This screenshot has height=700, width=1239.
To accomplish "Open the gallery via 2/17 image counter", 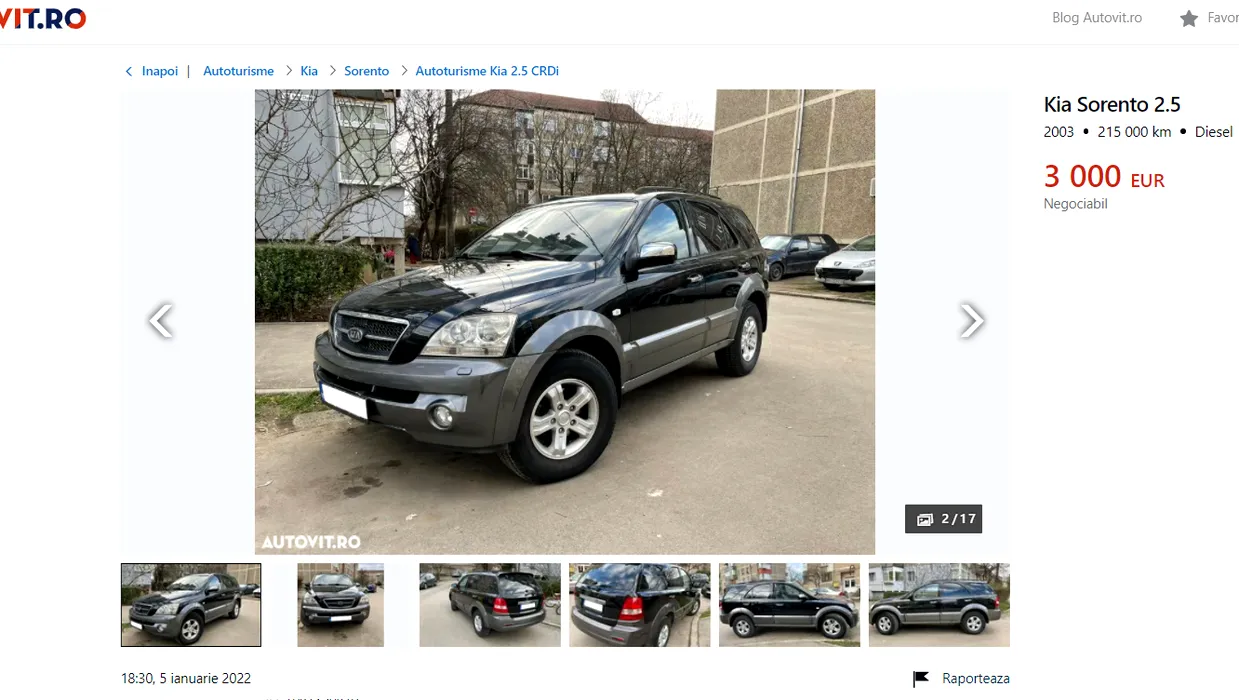I will coord(943,519).
